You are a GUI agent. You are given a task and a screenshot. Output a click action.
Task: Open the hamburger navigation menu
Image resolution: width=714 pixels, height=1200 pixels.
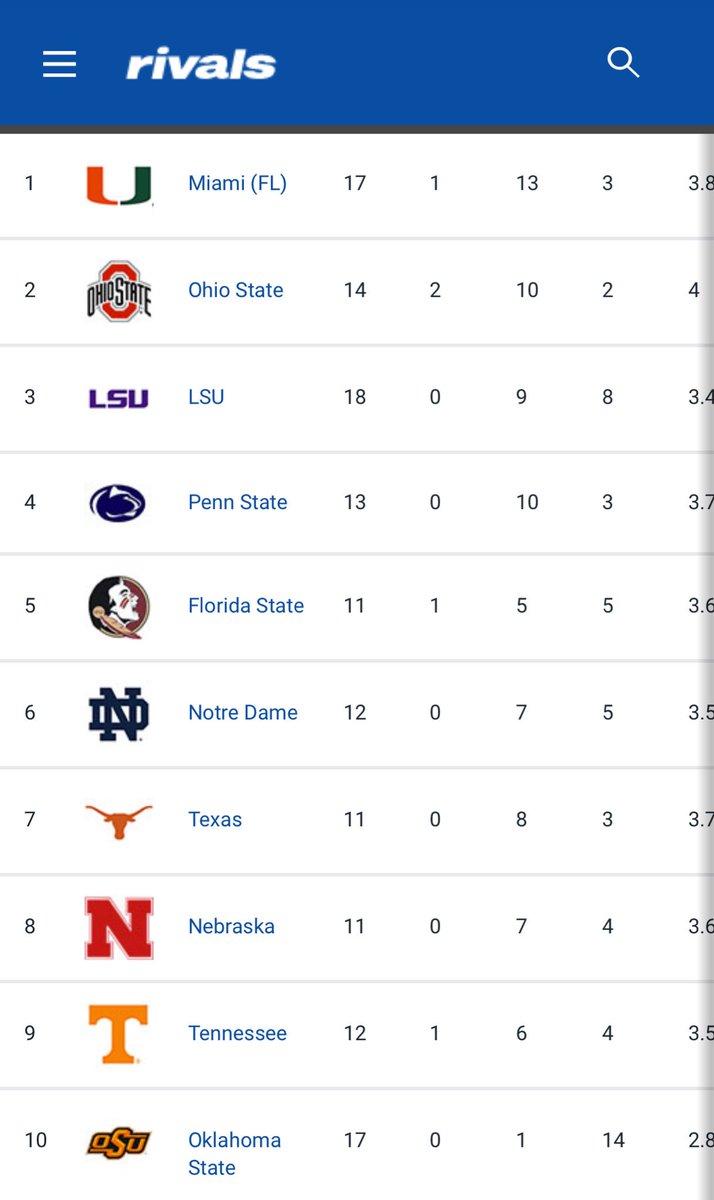tap(60, 65)
